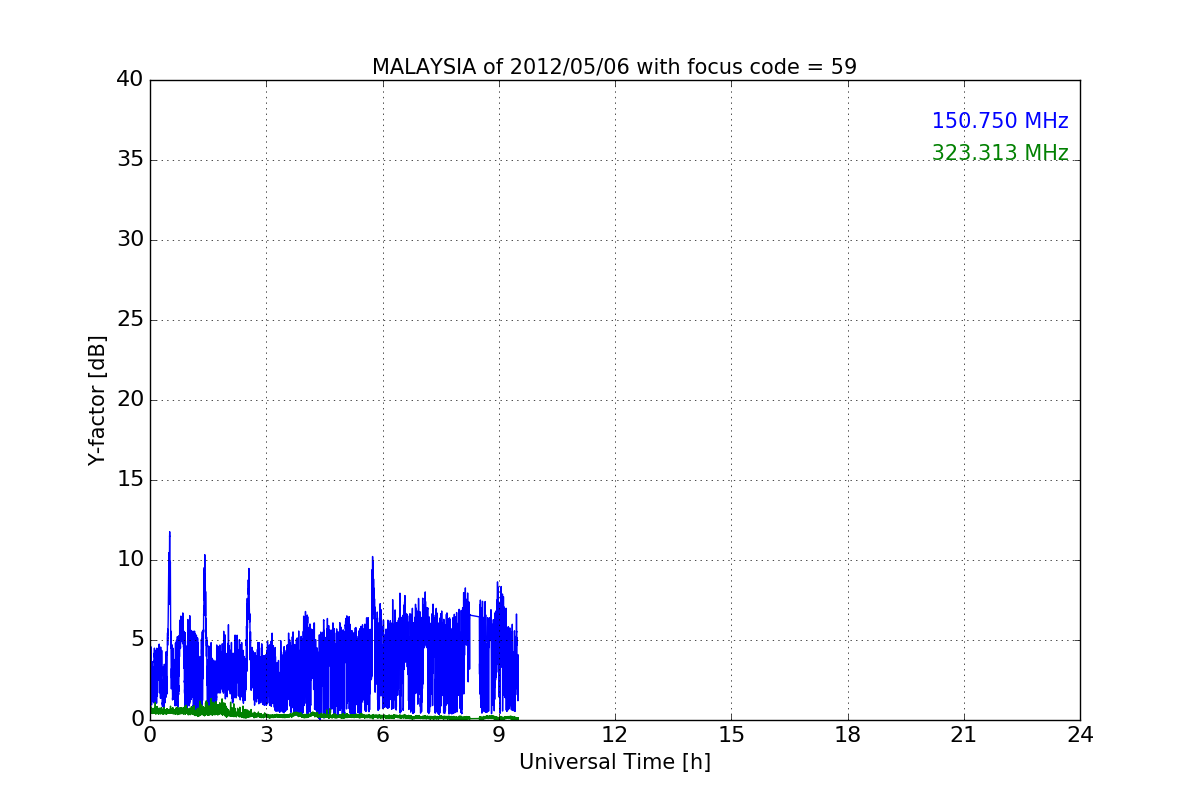Click the y-axis tick label 10
The image size is (1200, 800).
pyautogui.click(x=130, y=560)
